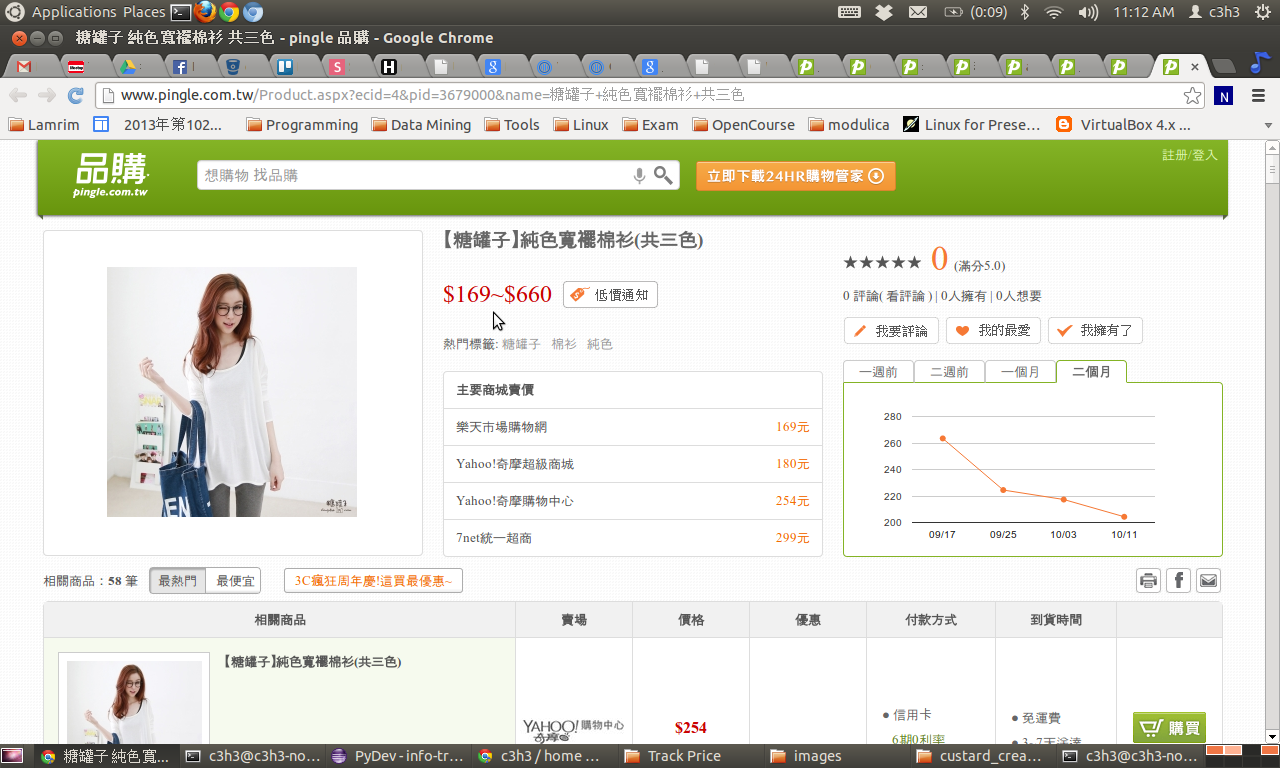Click the Chrome forward arrow

[x=46, y=95]
